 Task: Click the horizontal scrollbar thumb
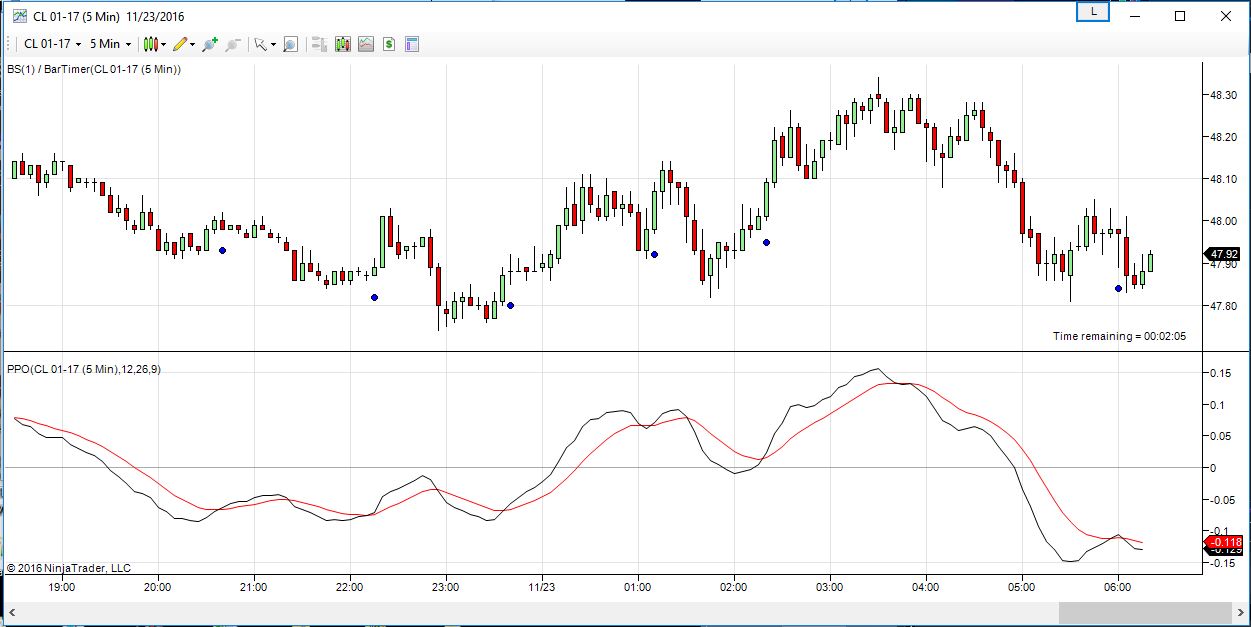click(1143, 612)
